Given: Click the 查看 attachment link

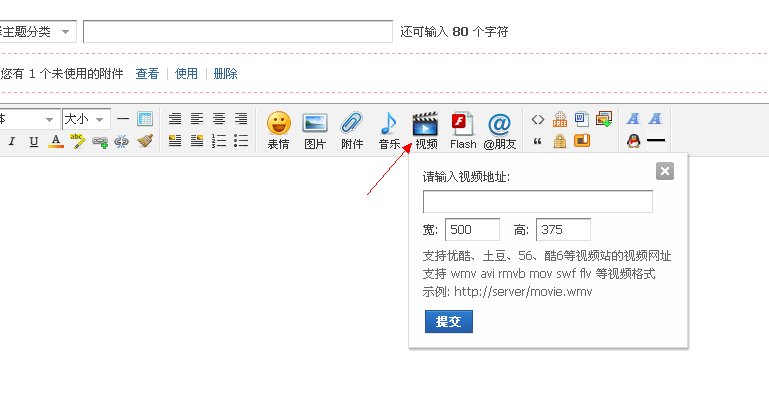Looking at the screenshot, I should tap(147, 74).
